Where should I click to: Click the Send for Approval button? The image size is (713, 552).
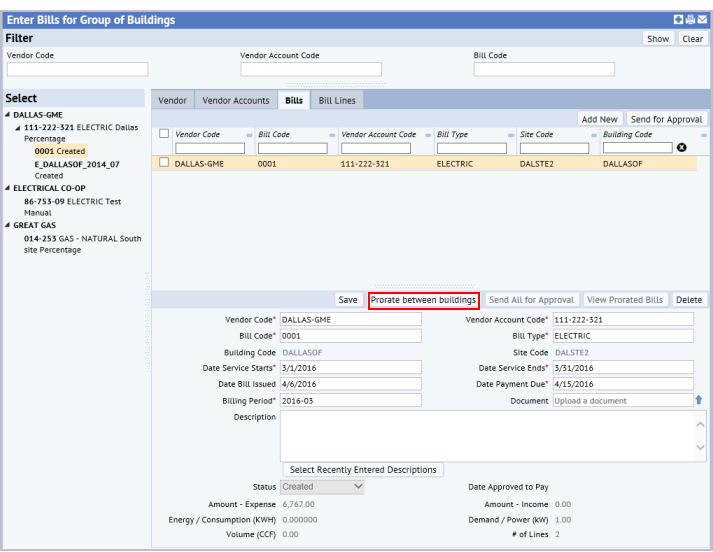[666, 119]
